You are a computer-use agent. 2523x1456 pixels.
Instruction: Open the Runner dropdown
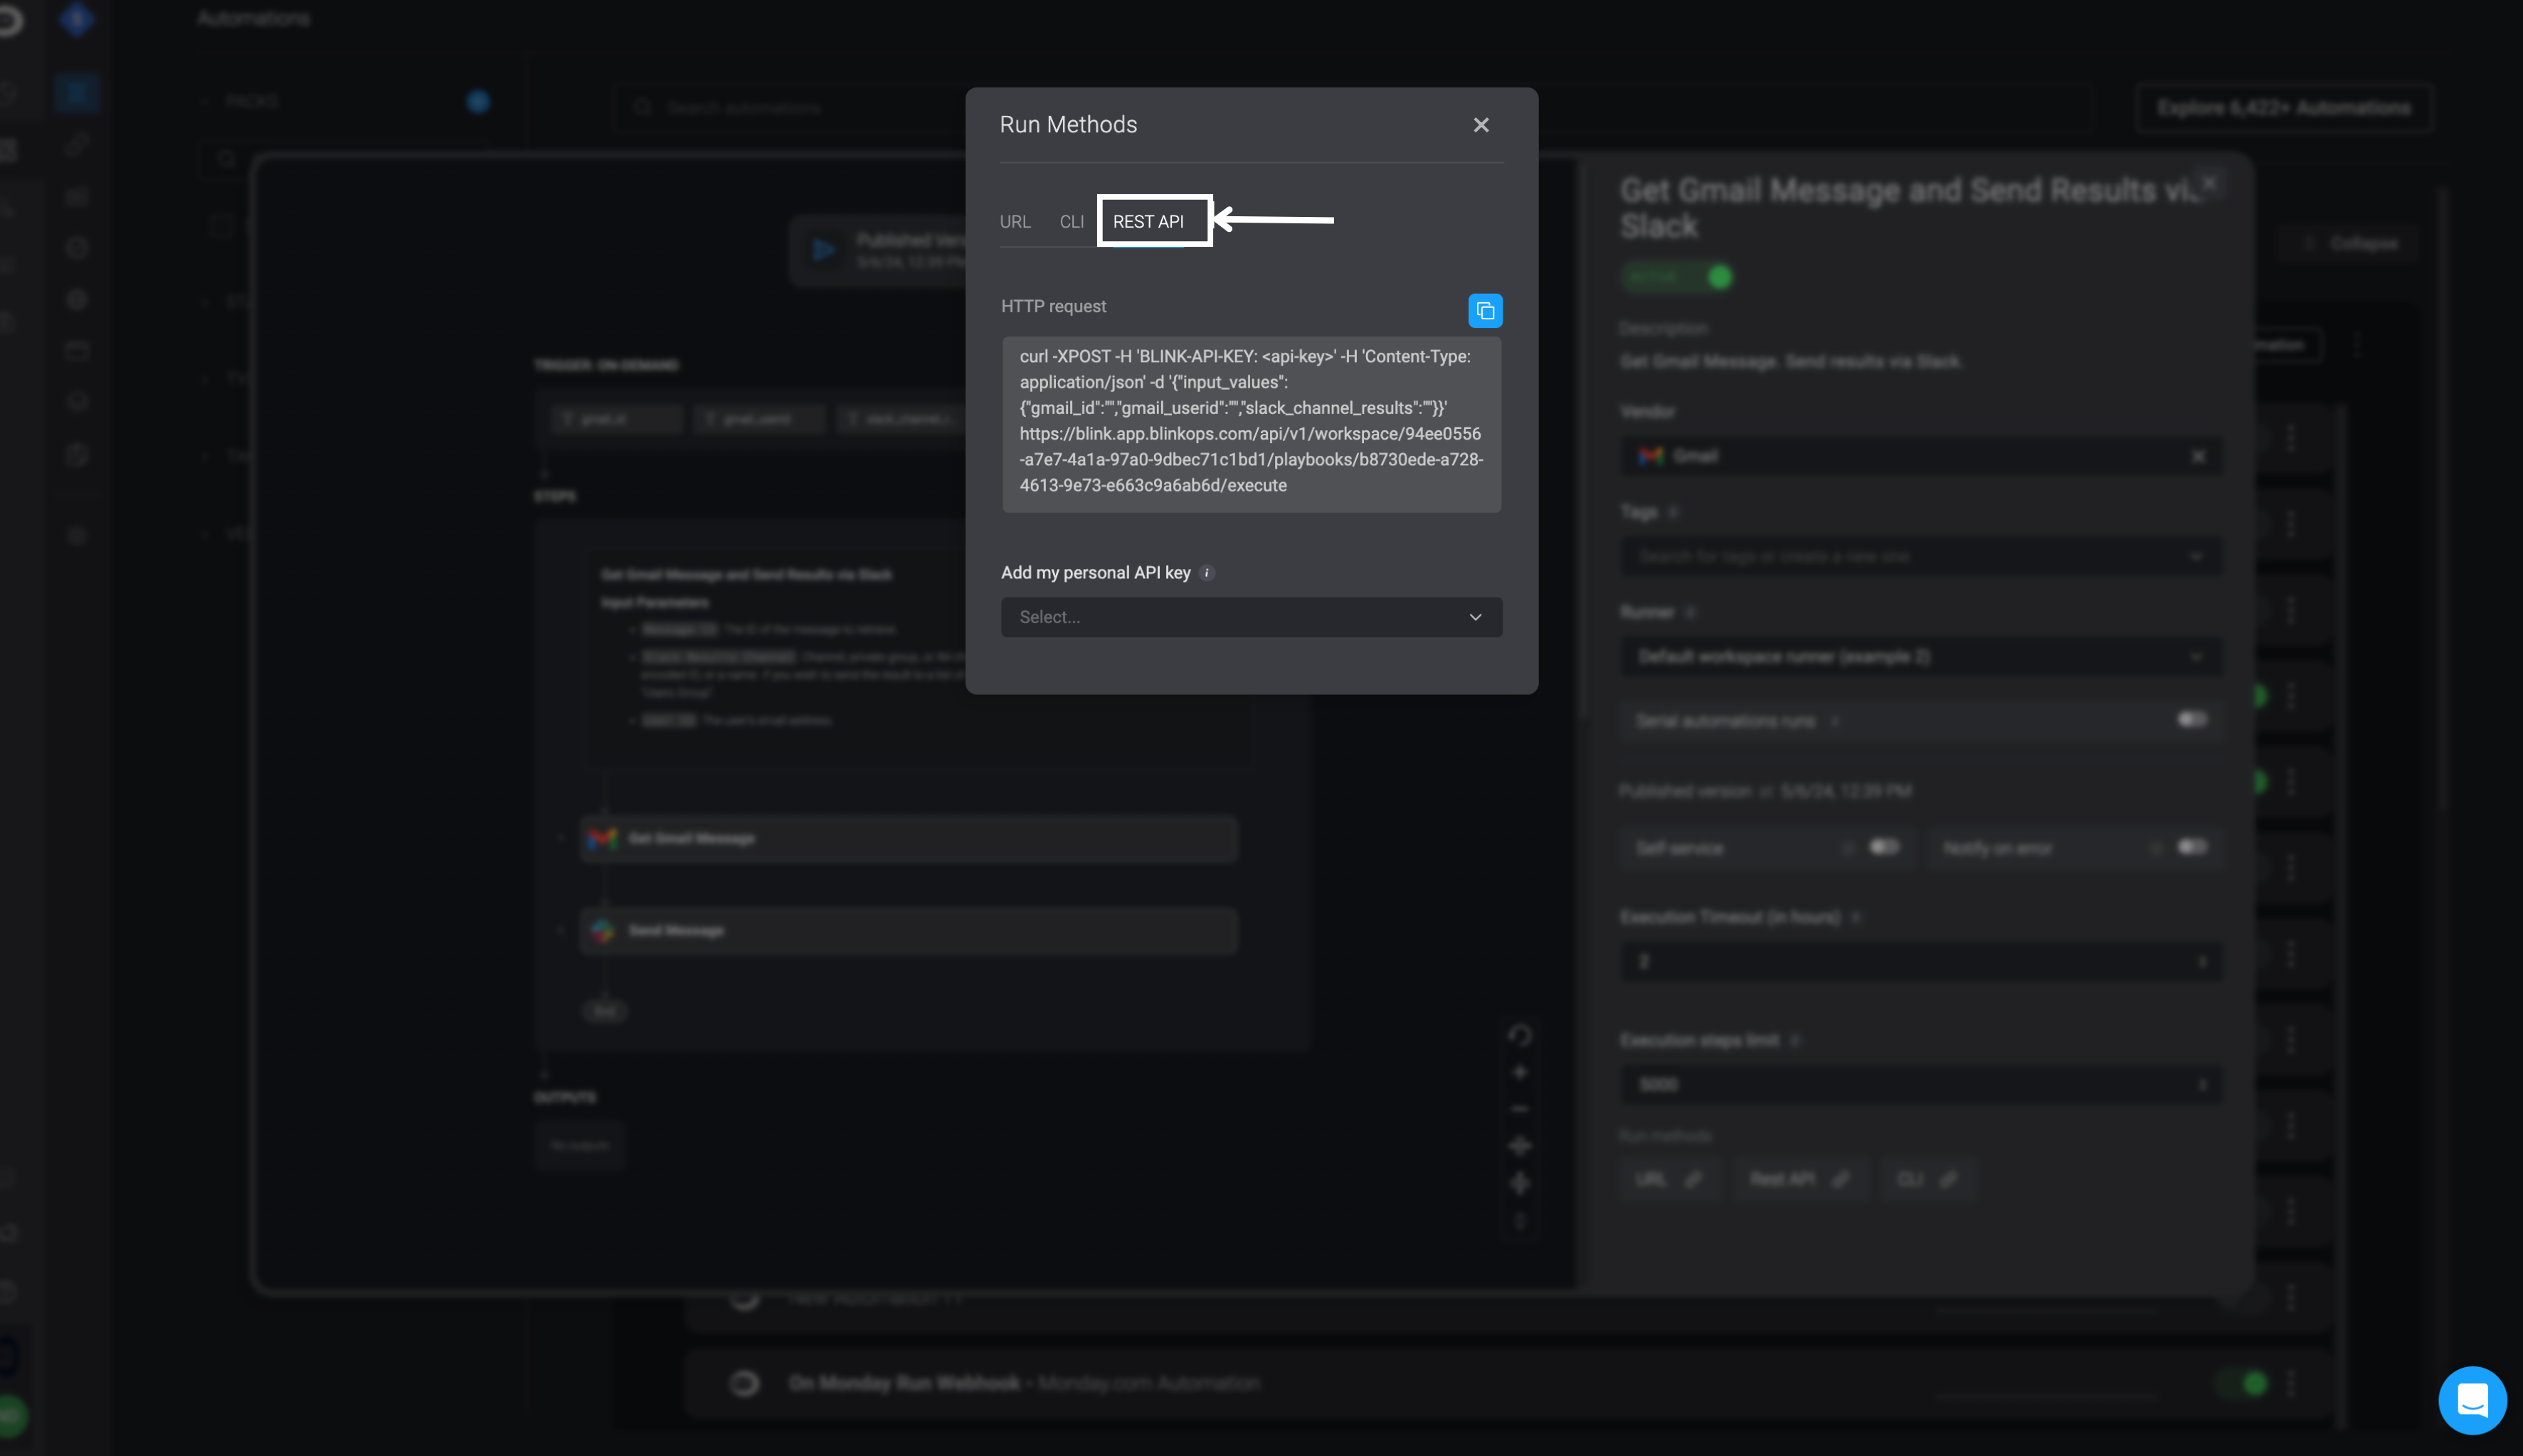[x=1920, y=657]
